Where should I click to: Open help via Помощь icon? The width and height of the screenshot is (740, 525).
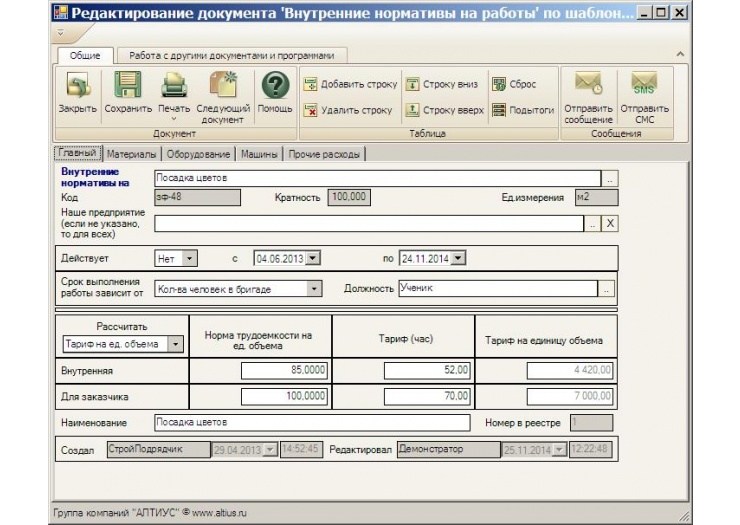tap(275, 85)
